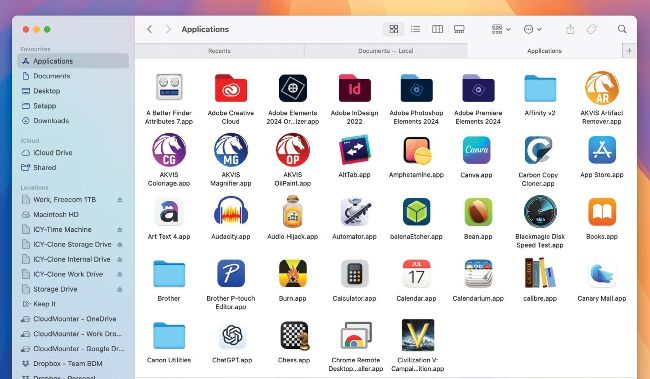Open Macintosh HD in the sidebar

(x=73, y=214)
